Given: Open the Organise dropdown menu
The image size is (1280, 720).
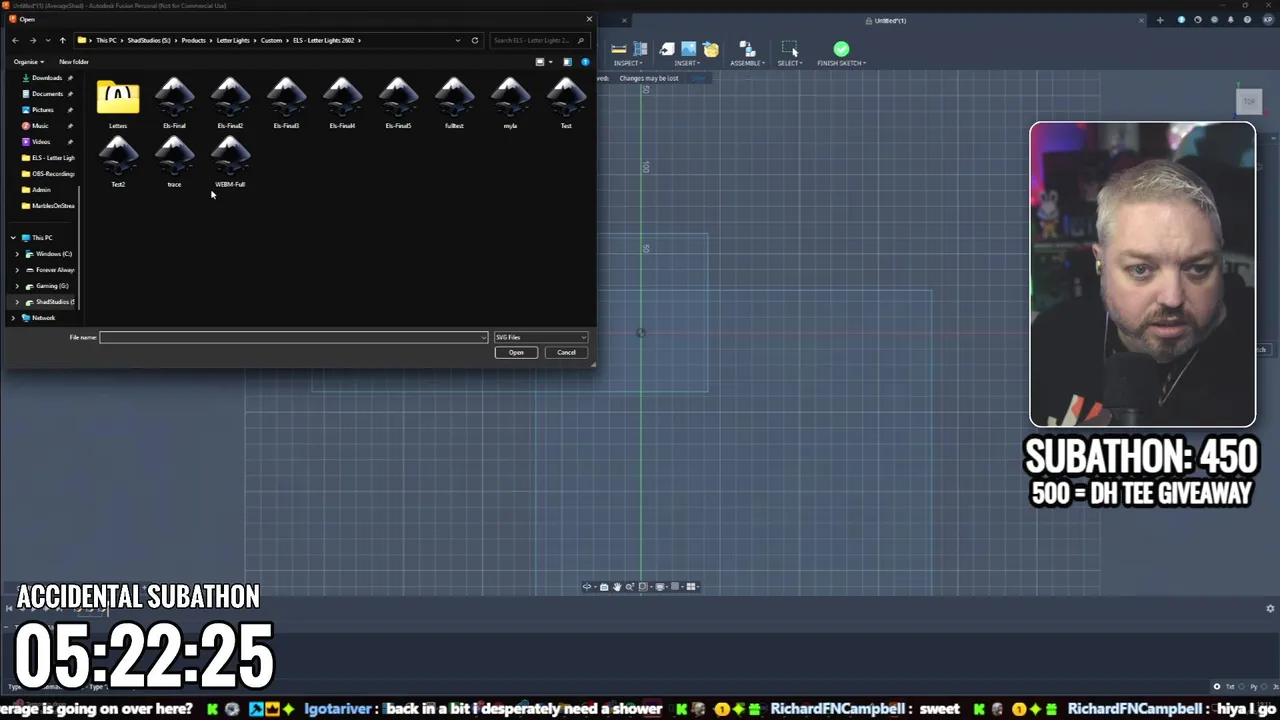Looking at the screenshot, I should [x=28, y=62].
